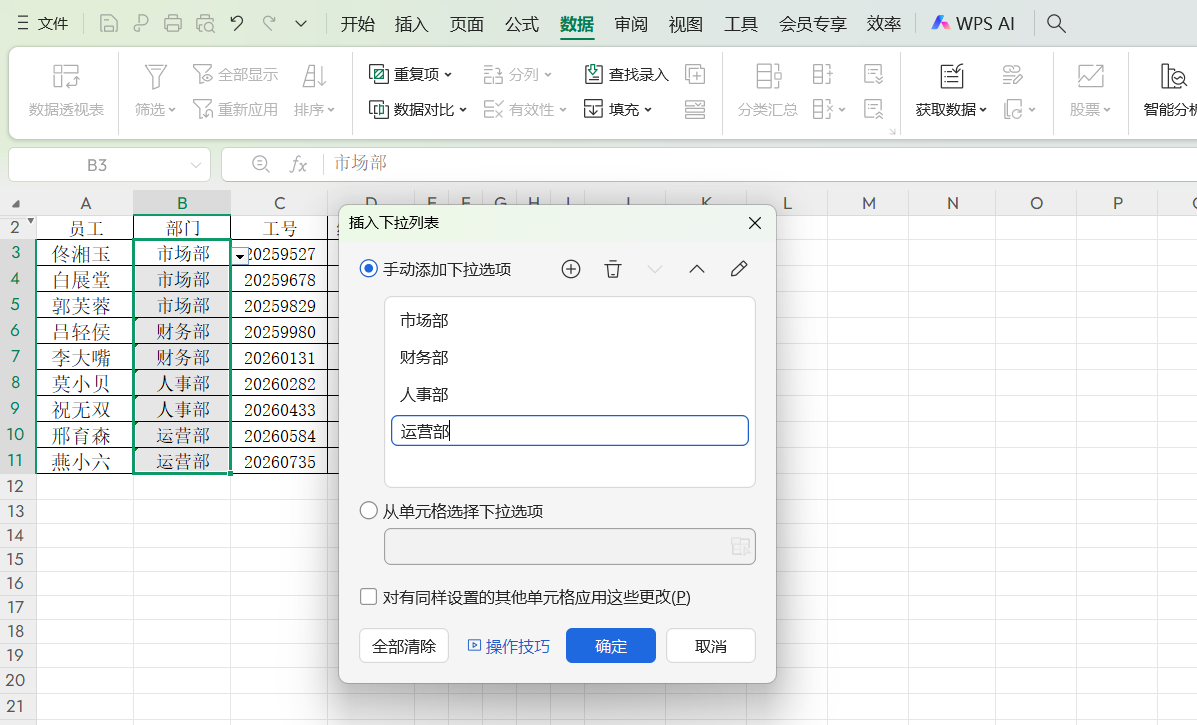Edit dropdown option via pencil icon
This screenshot has height=725, width=1197.
click(739, 269)
